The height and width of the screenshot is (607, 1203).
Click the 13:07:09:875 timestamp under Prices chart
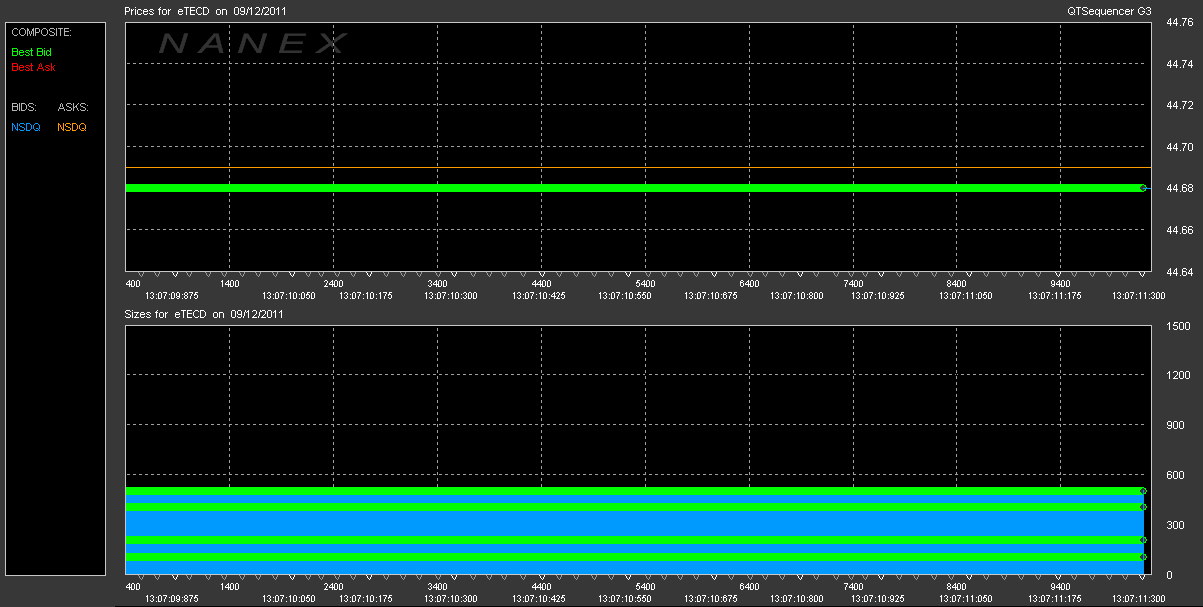pos(172,295)
